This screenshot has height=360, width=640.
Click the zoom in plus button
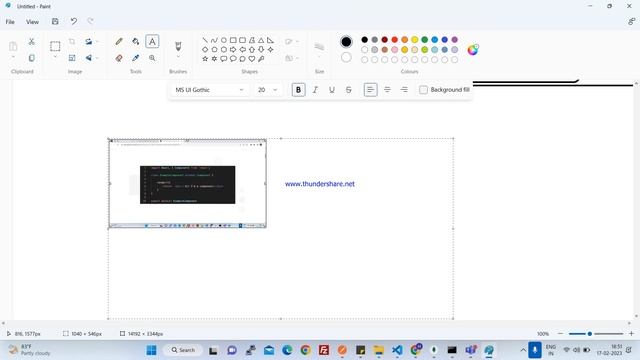coord(631,333)
